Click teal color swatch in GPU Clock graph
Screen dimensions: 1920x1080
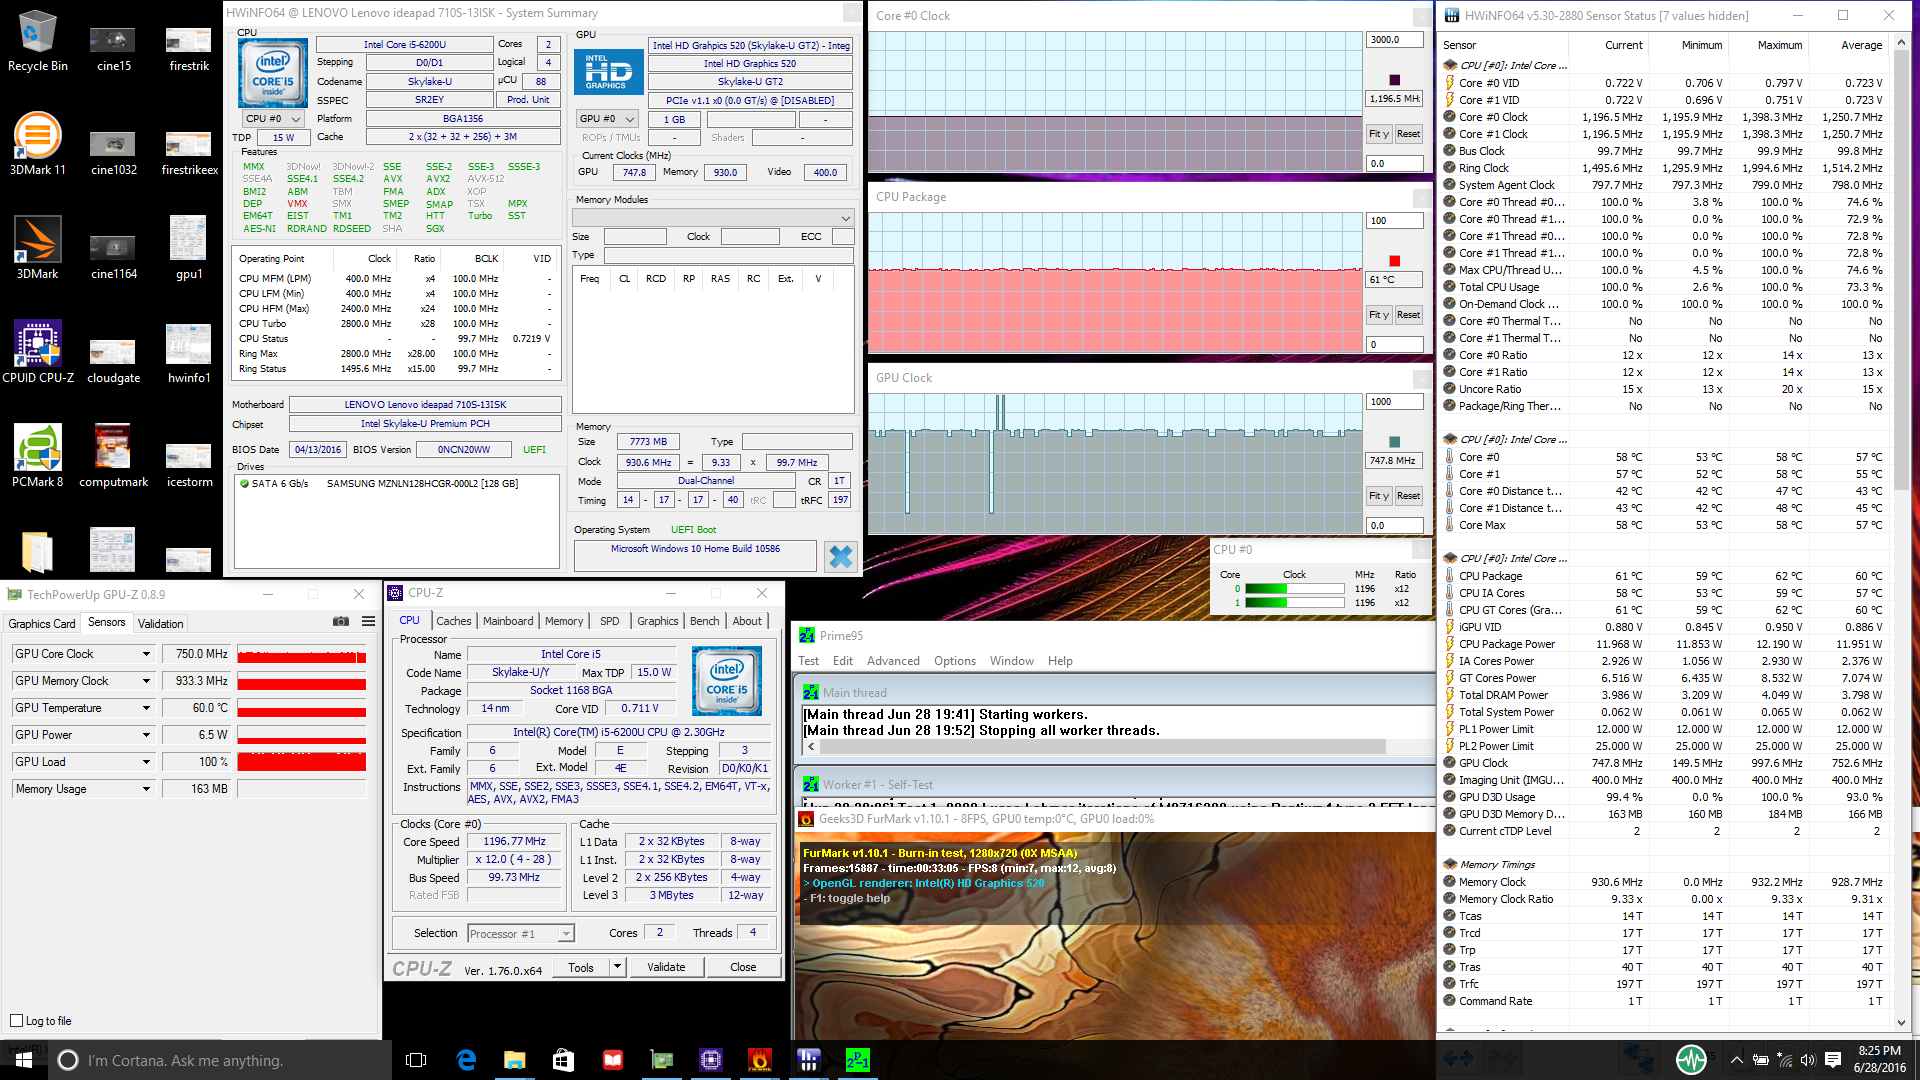tap(1394, 442)
